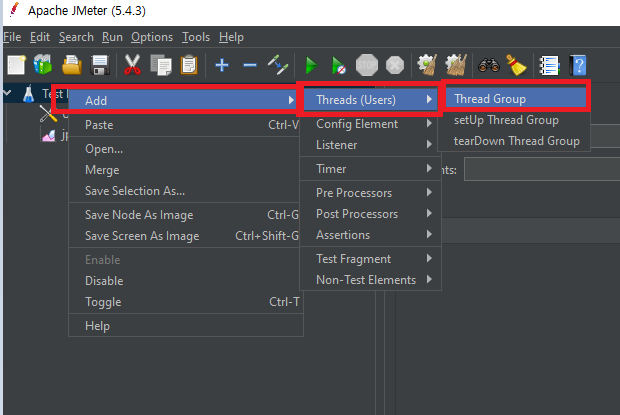Viewport: 620px width, 415px height.
Task: Click the Paste clipboard icon
Action: tap(189, 65)
